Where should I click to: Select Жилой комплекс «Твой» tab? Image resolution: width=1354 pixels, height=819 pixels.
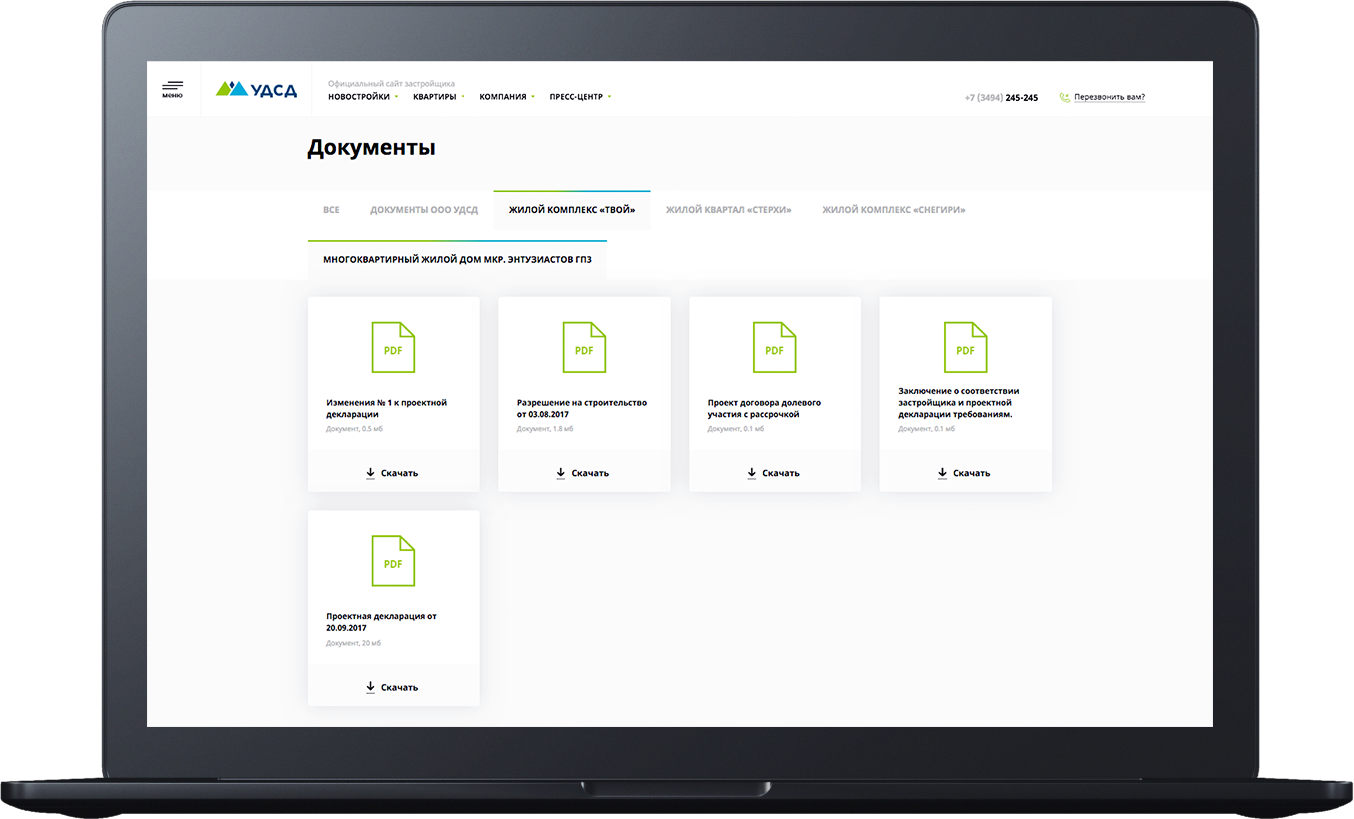click(x=572, y=210)
